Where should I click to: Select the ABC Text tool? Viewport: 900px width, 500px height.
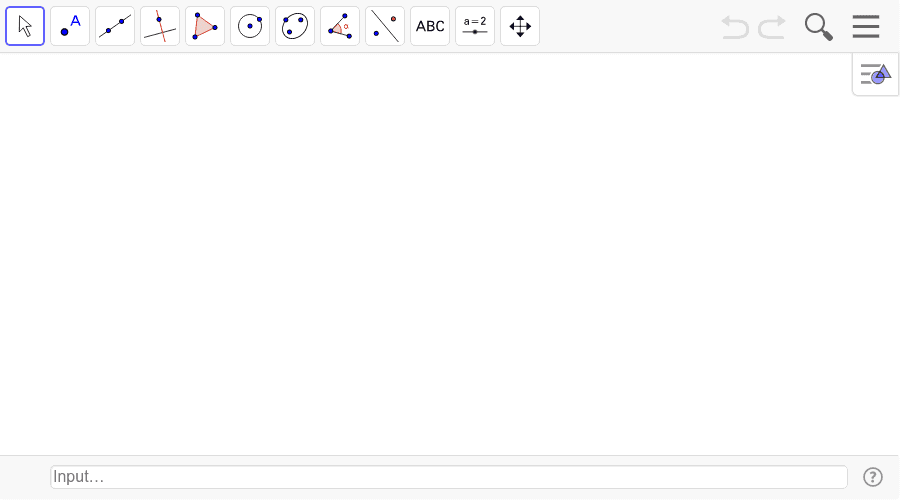pos(430,26)
